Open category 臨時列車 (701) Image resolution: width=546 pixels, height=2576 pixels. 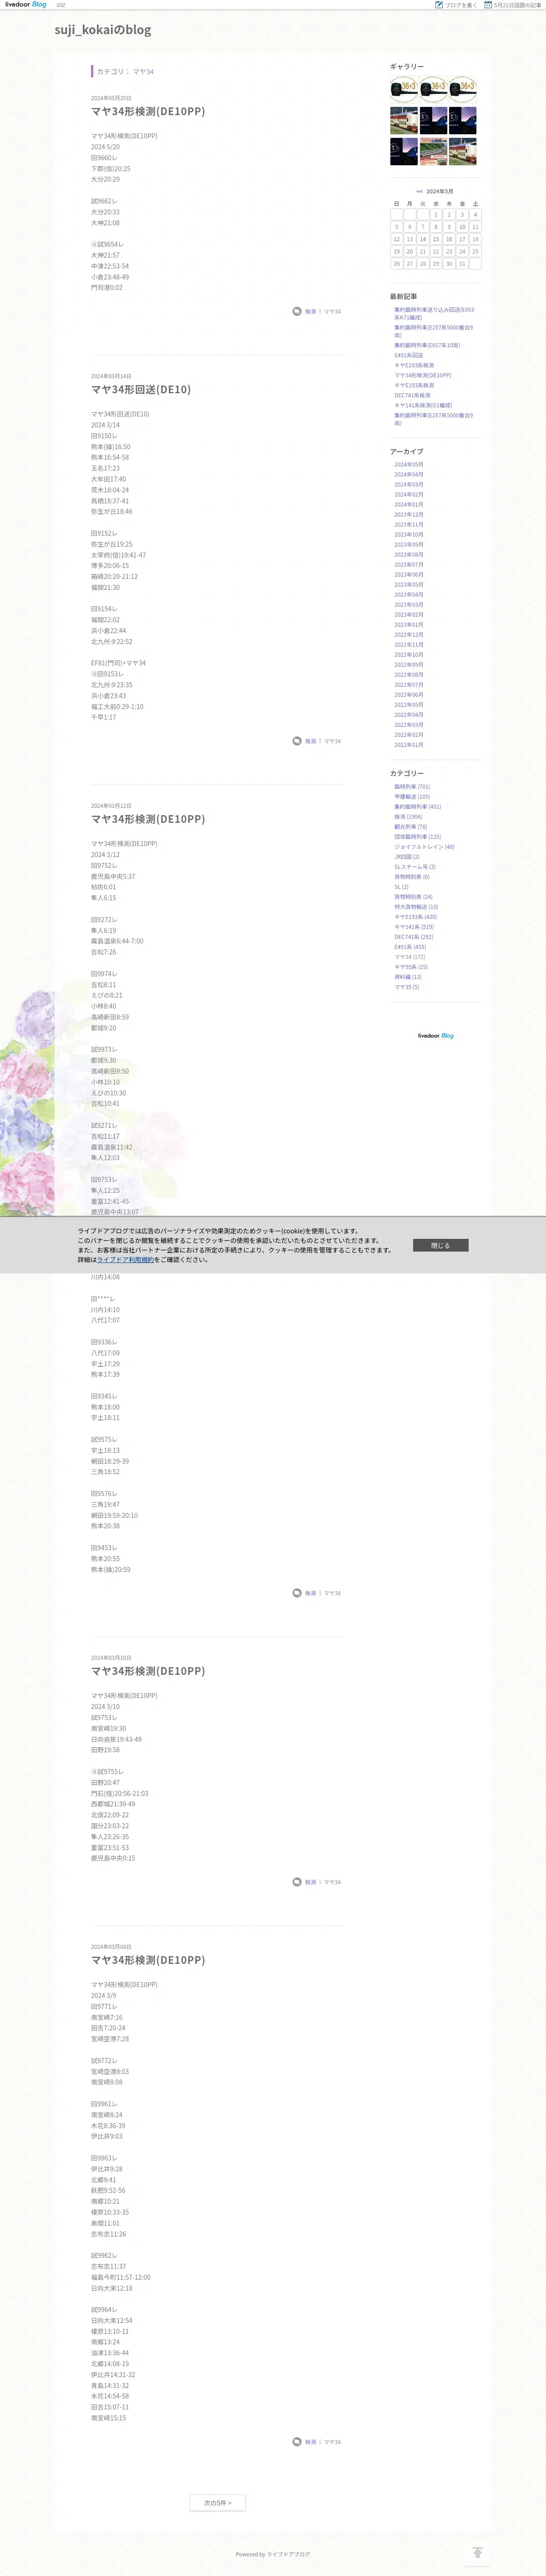point(412,787)
